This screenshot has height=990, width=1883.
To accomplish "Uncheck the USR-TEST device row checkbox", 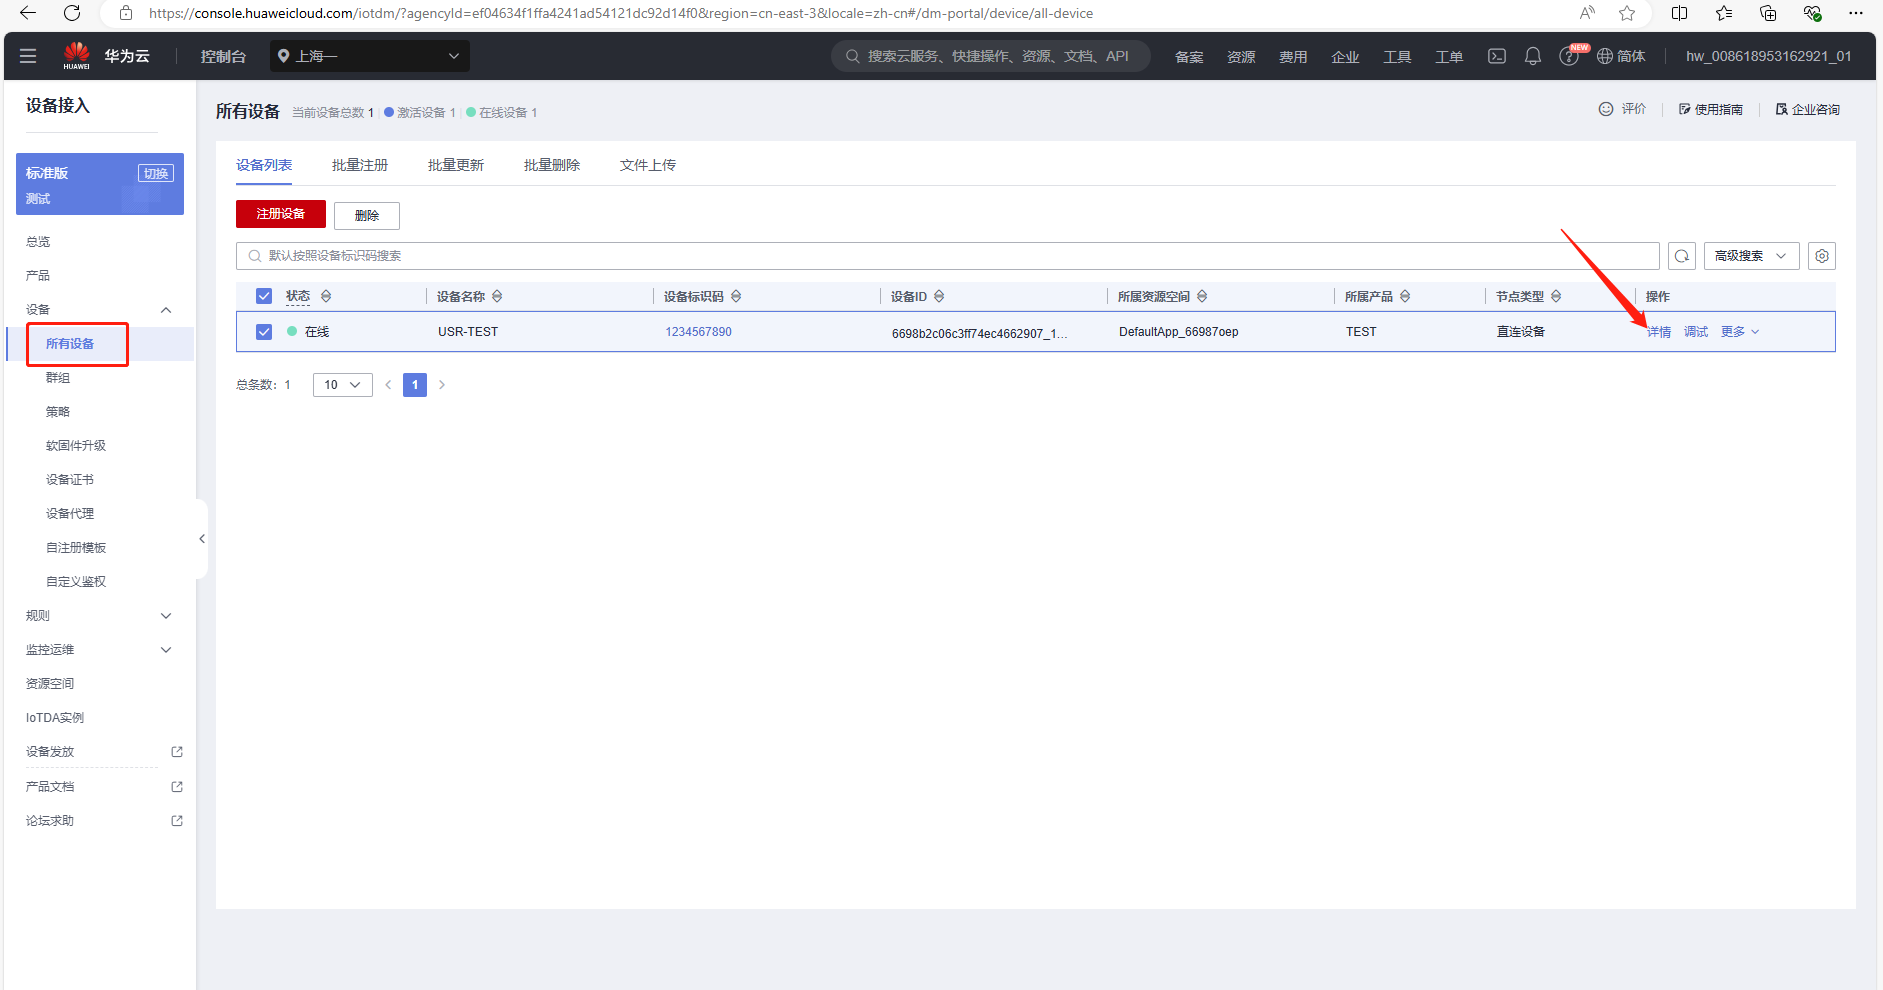I will coord(264,332).
